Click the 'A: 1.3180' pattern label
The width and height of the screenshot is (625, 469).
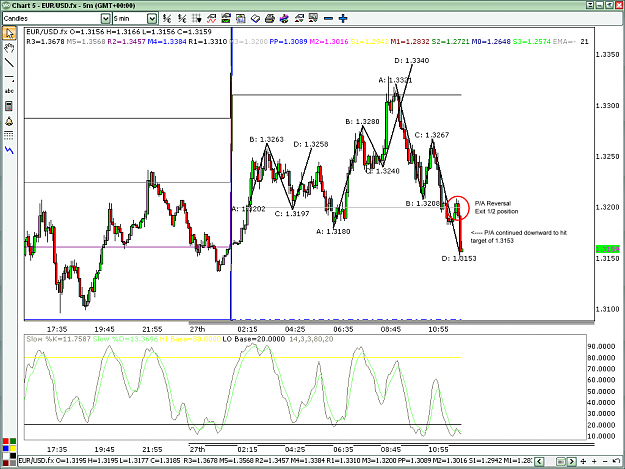333,232
